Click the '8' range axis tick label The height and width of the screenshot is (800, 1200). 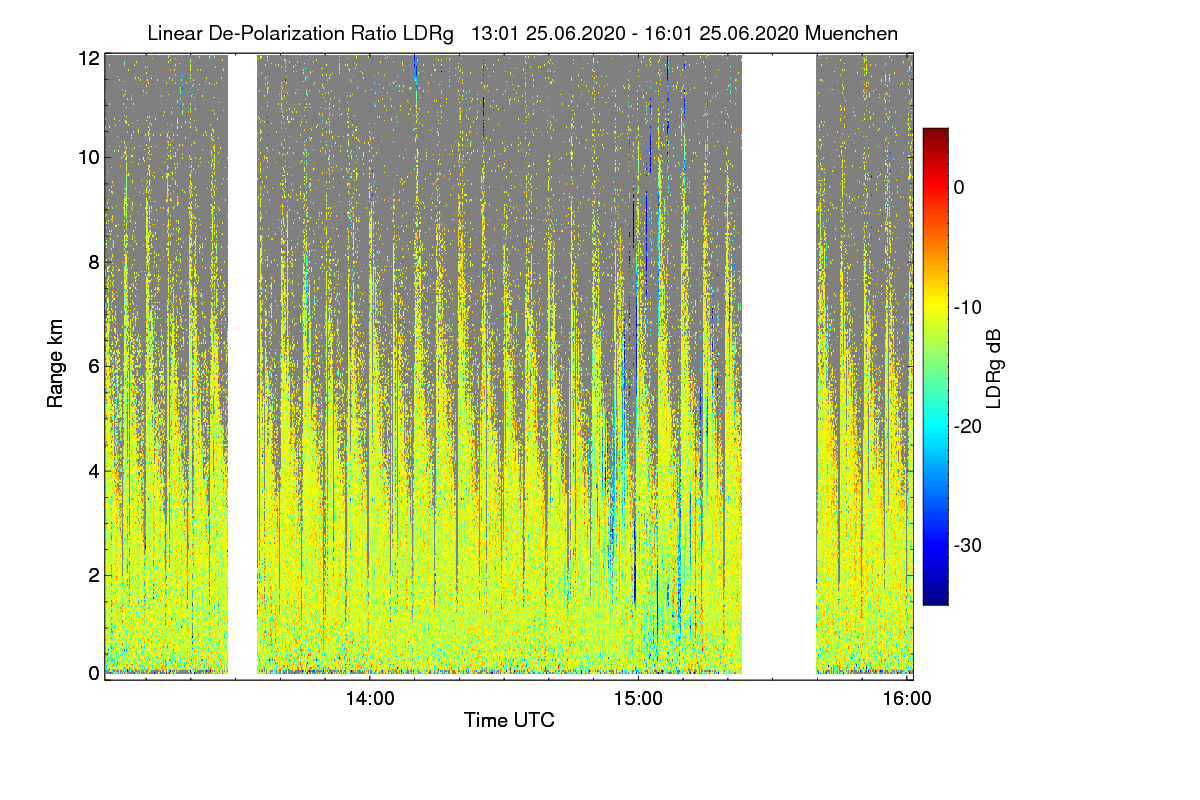[94, 263]
